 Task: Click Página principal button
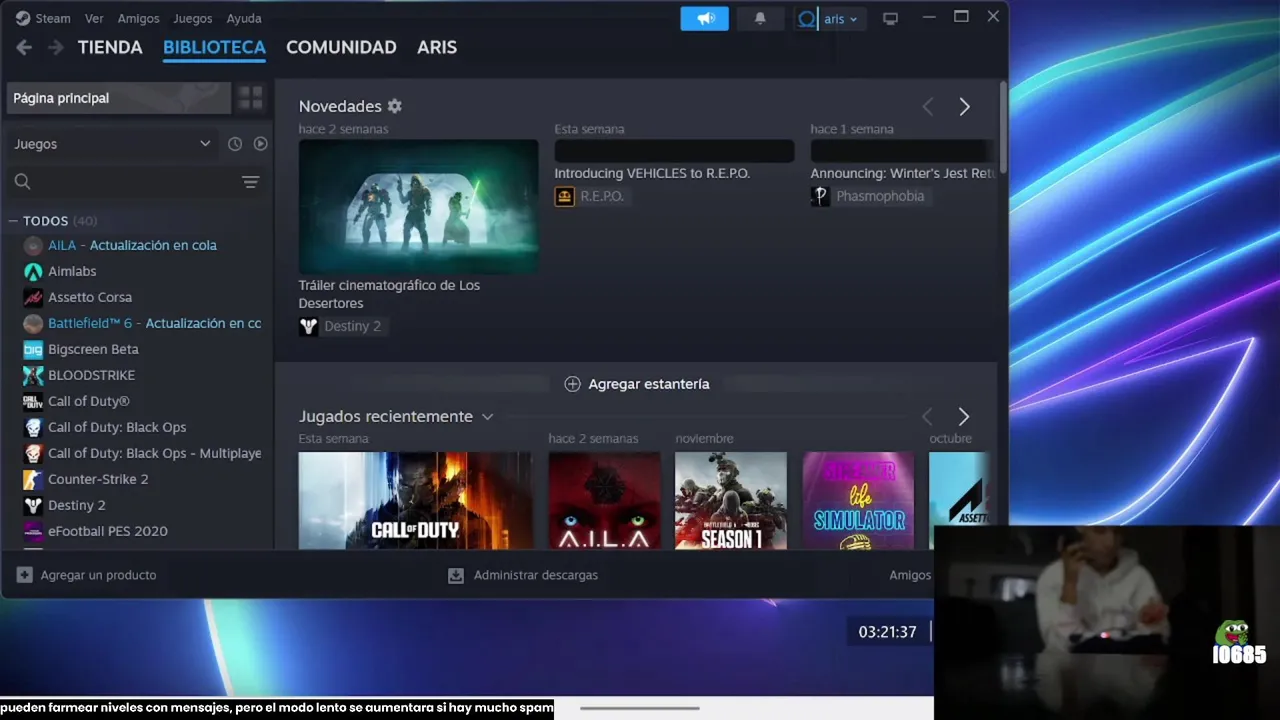(118, 98)
